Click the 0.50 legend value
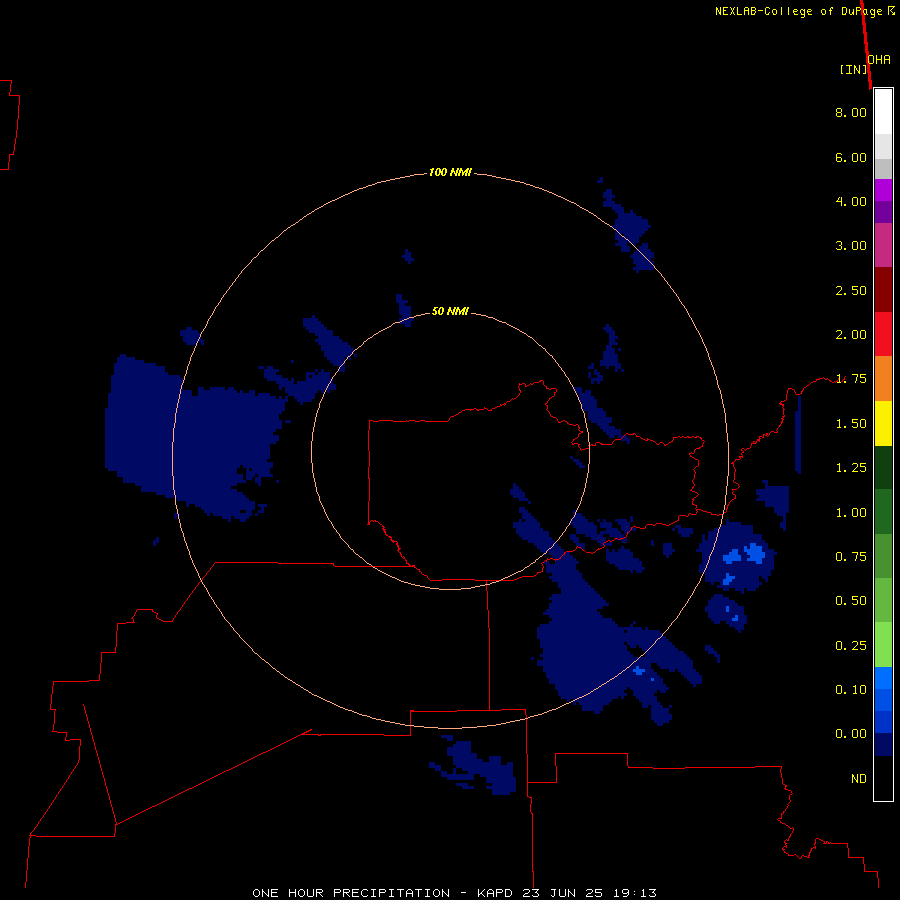Screen dimensions: 900x900 pyautogui.click(x=851, y=601)
